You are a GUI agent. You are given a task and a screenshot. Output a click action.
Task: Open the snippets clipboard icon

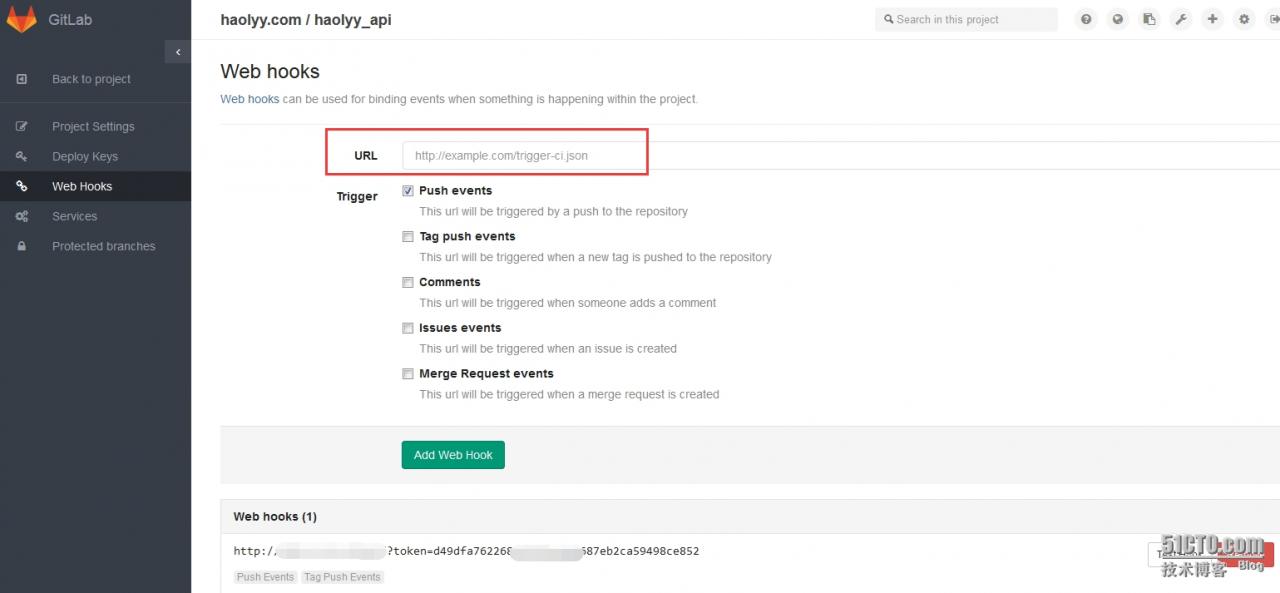1150,19
